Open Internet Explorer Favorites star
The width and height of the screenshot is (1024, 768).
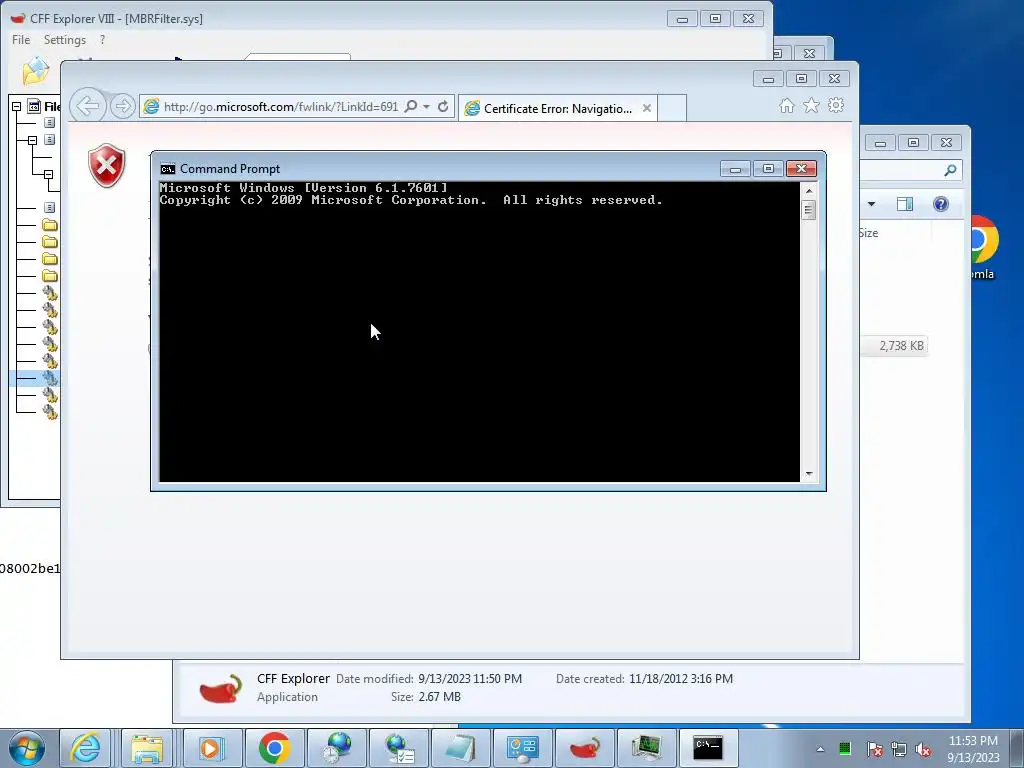pyautogui.click(x=811, y=105)
